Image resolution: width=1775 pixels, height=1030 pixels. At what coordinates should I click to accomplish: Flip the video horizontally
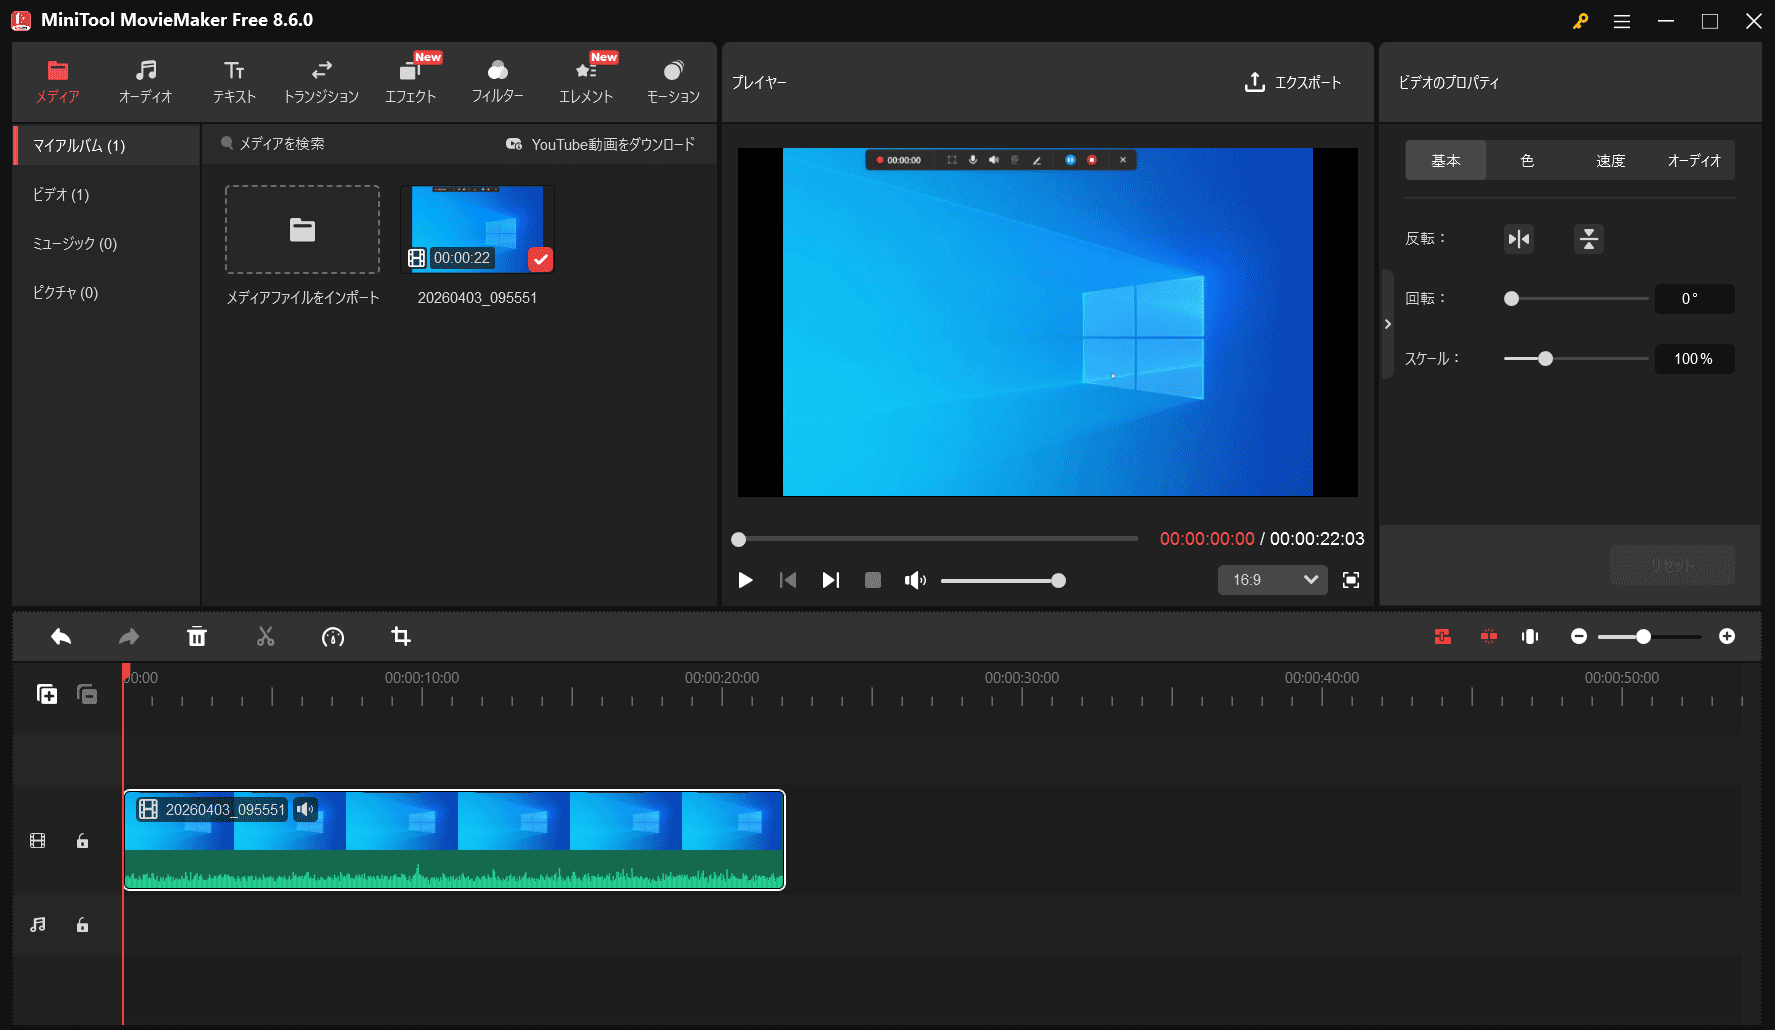[x=1518, y=238]
